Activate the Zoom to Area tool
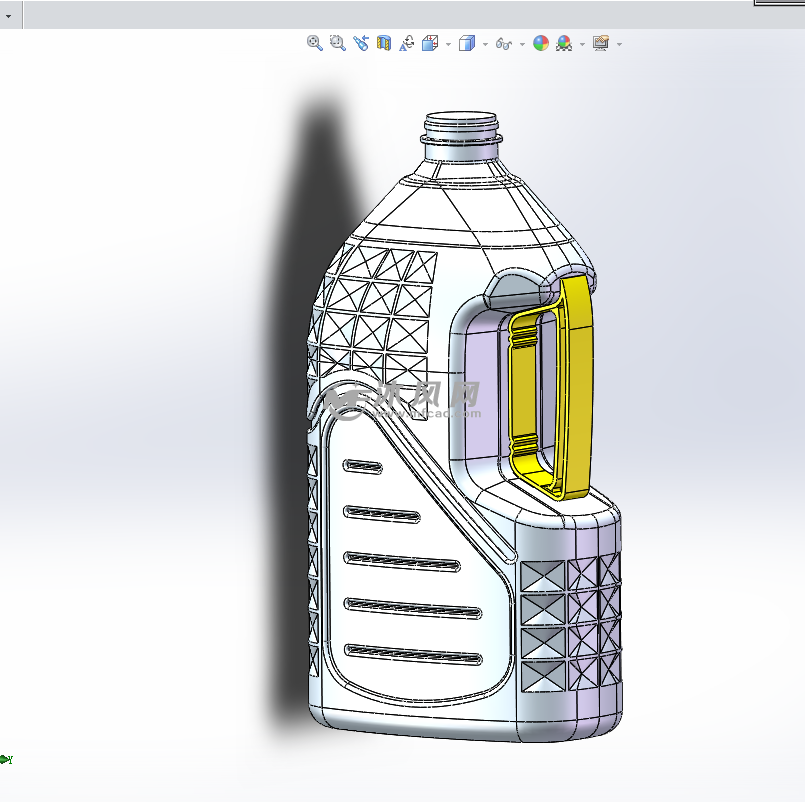The width and height of the screenshot is (805, 802). [336, 44]
